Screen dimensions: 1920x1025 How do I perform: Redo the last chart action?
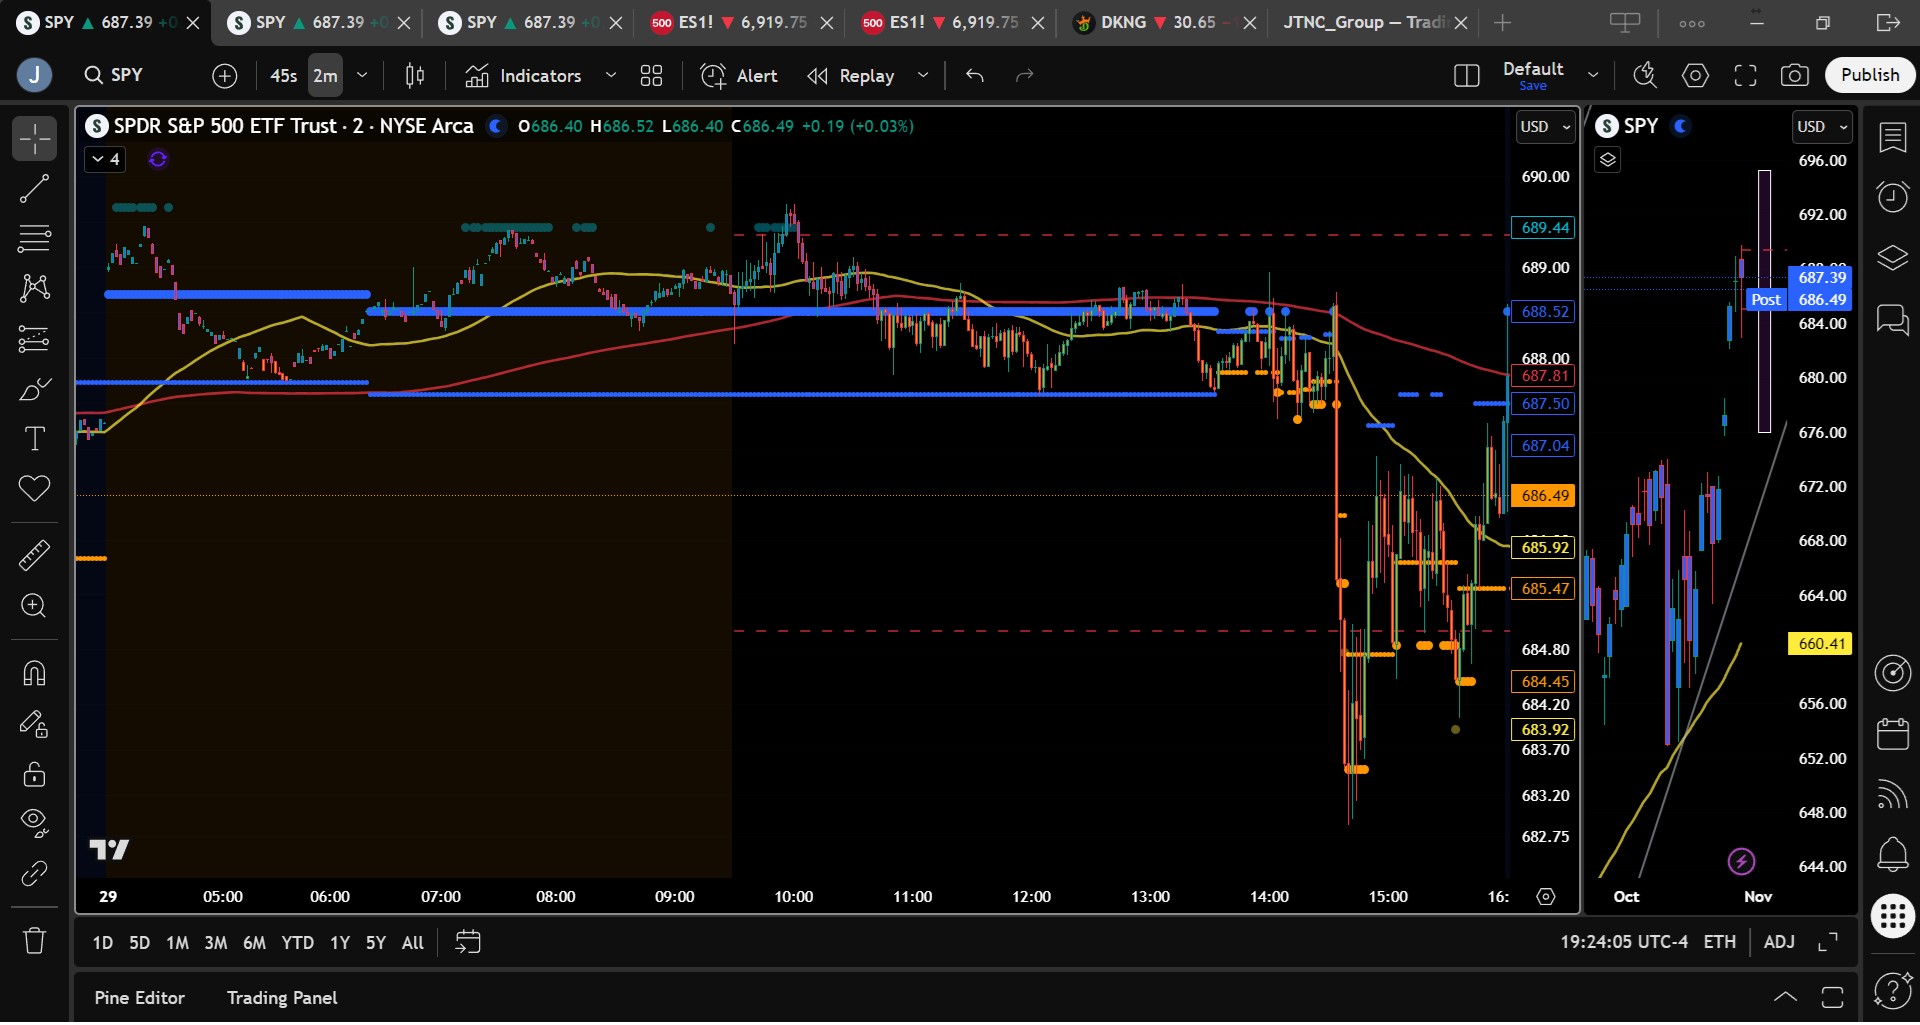[1025, 76]
